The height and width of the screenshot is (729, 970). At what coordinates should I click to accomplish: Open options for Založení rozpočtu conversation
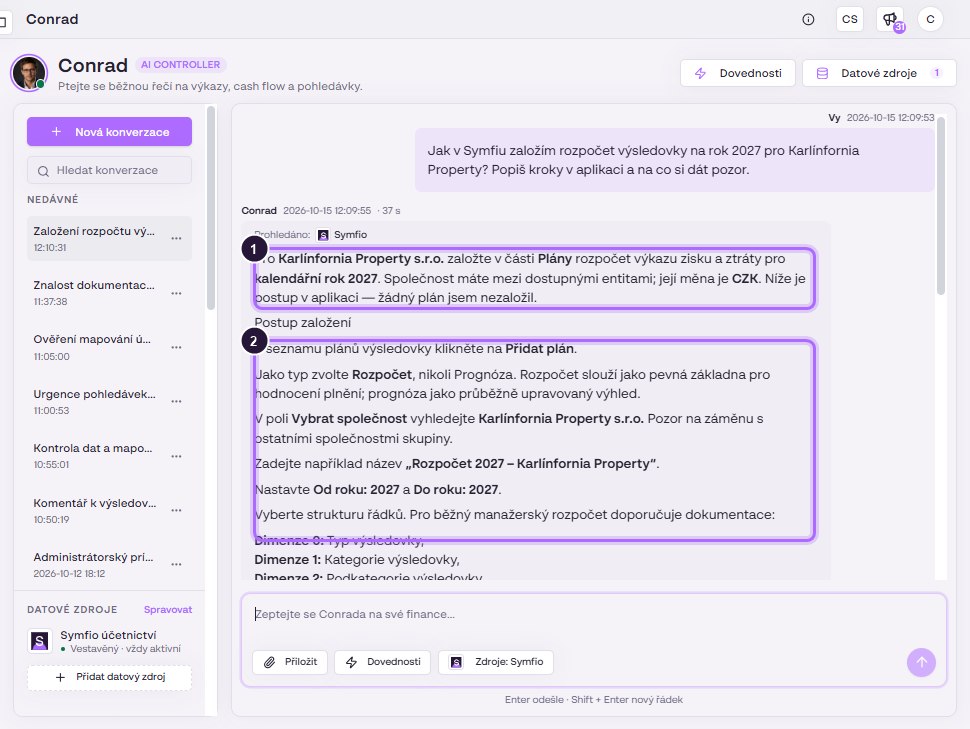176,238
